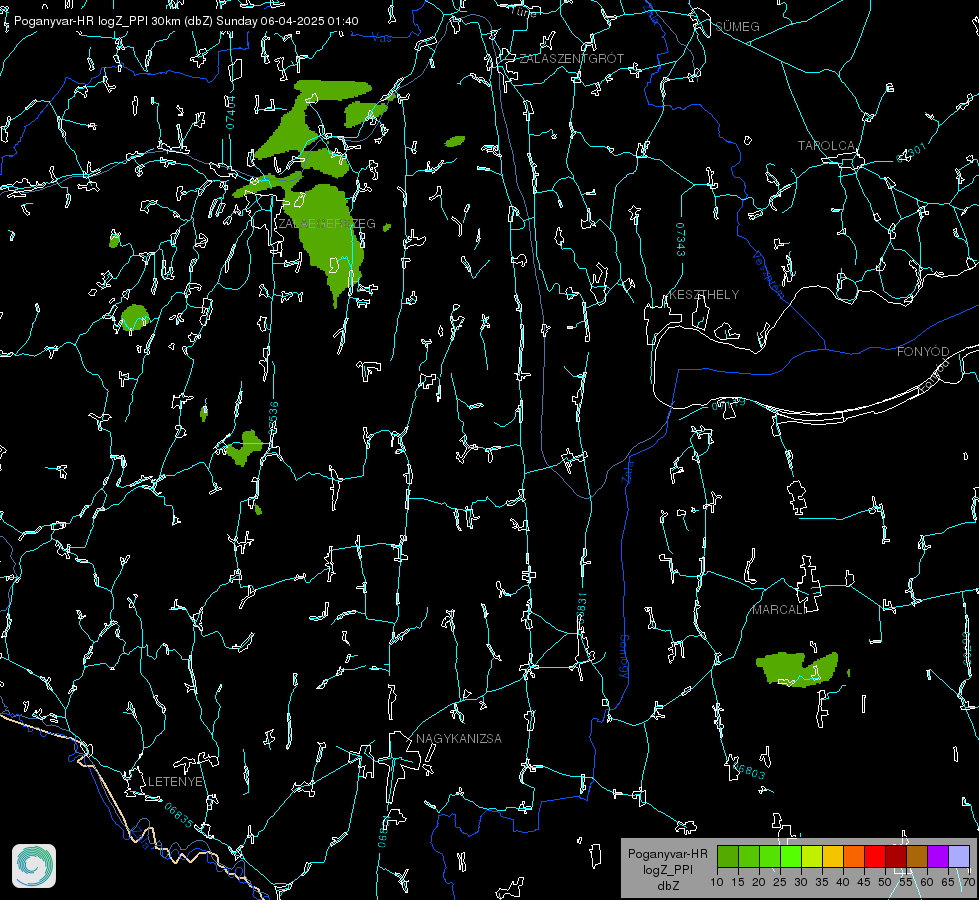The image size is (979, 900).
Task: Click the blue Zala river label
Action: [628, 470]
